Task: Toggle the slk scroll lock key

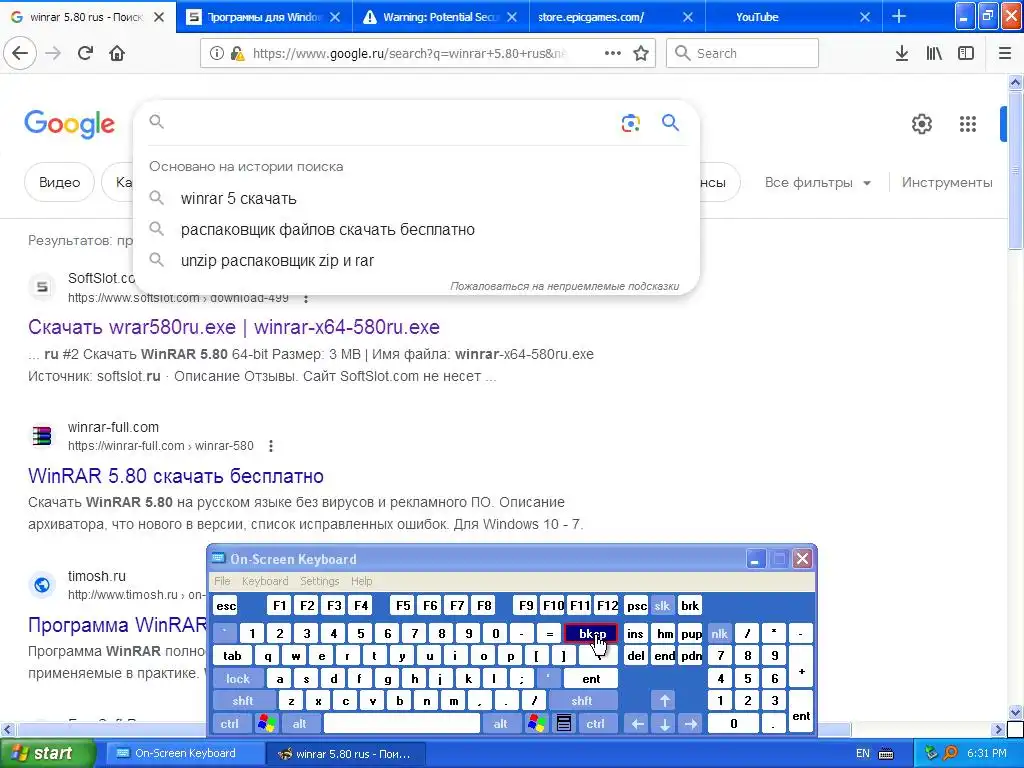Action: click(662, 605)
